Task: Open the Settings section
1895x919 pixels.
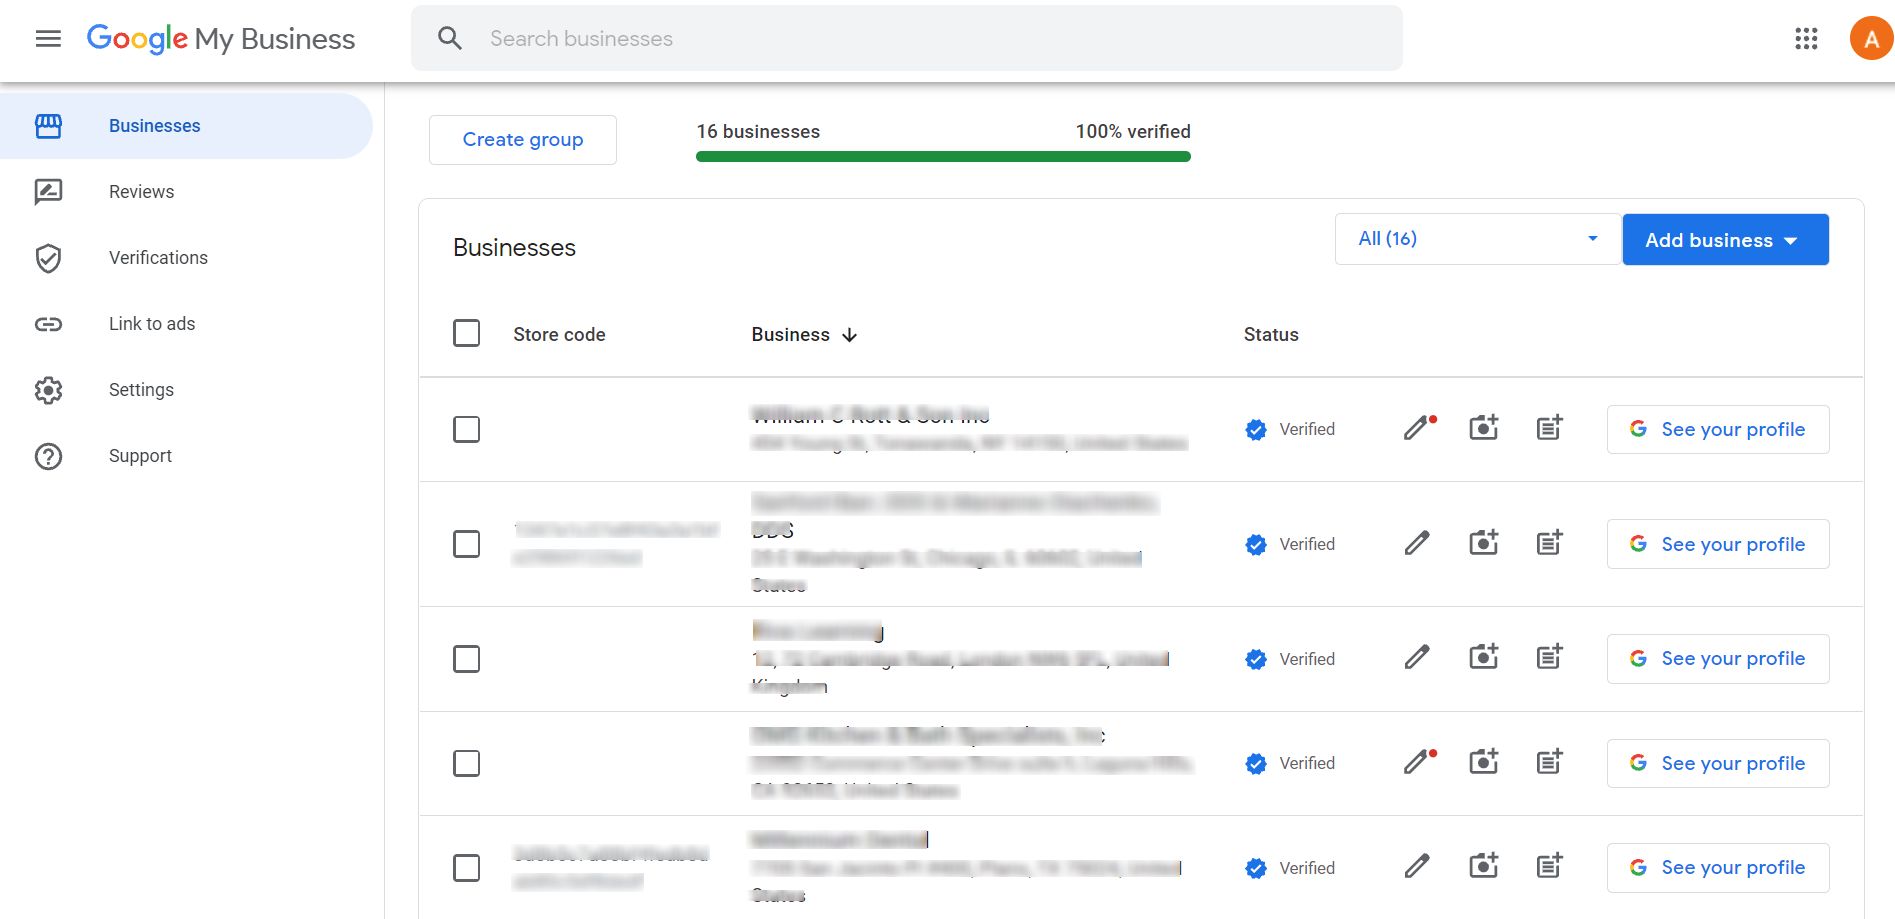Action: 141,389
